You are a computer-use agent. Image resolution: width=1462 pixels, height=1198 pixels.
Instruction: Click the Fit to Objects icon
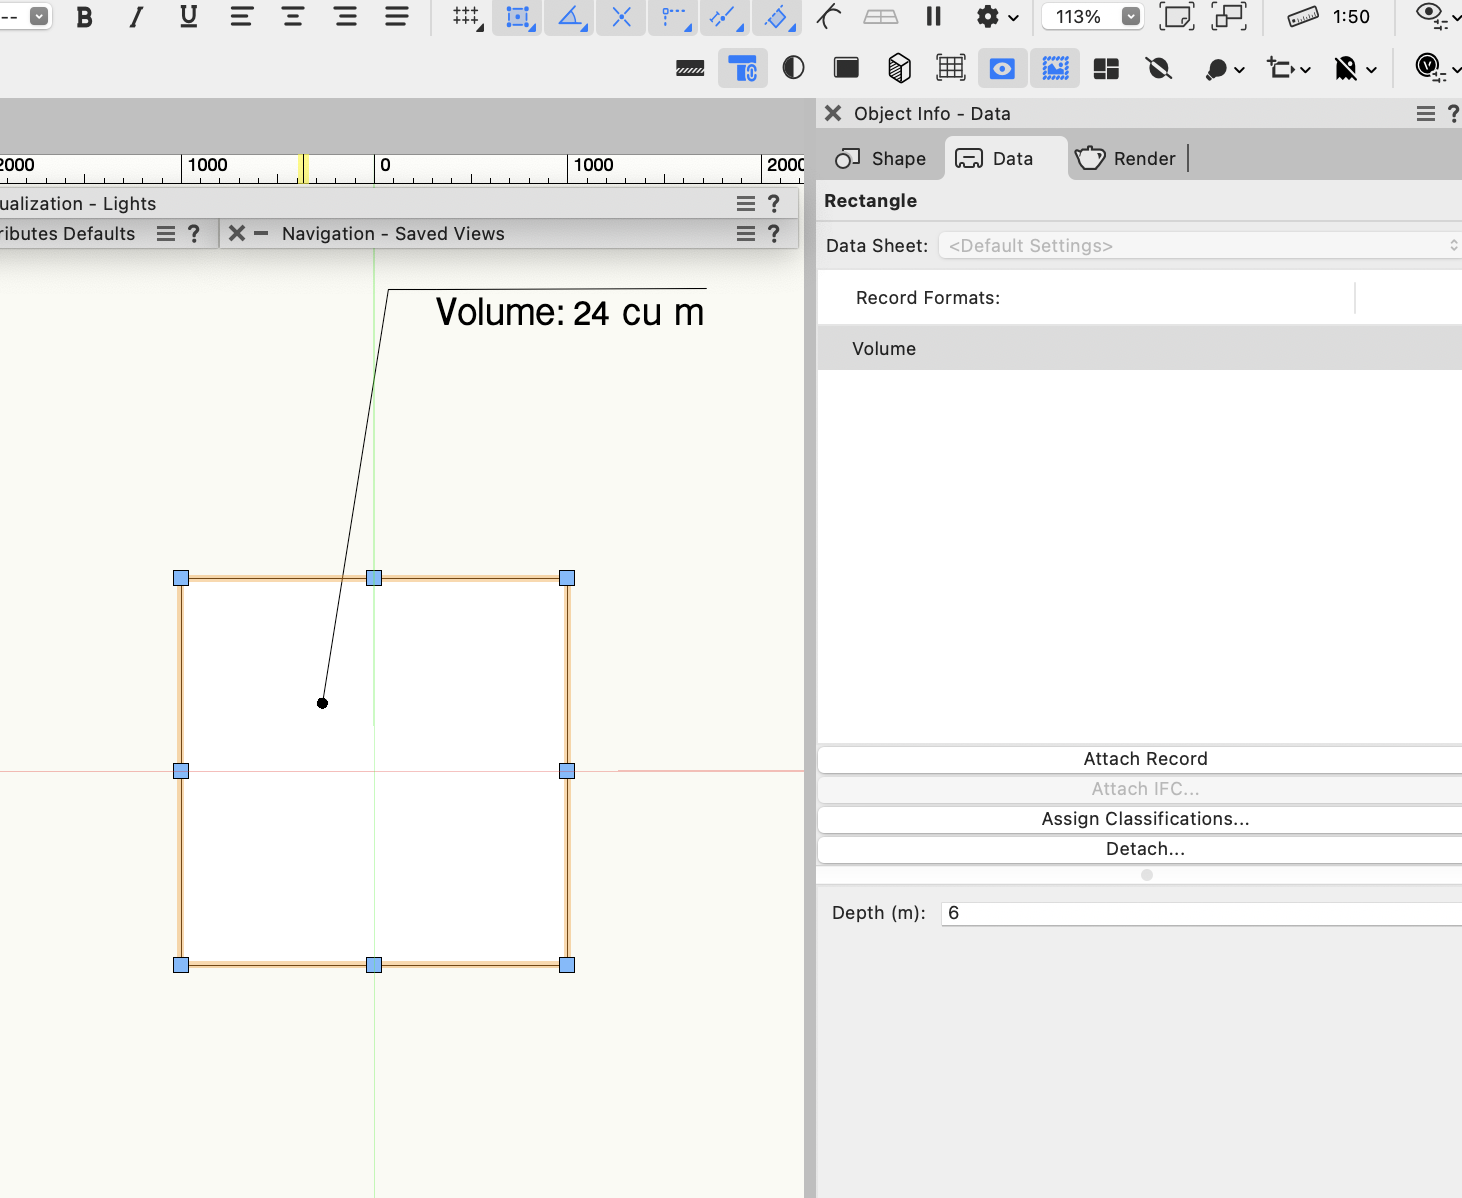click(1228, 17)
